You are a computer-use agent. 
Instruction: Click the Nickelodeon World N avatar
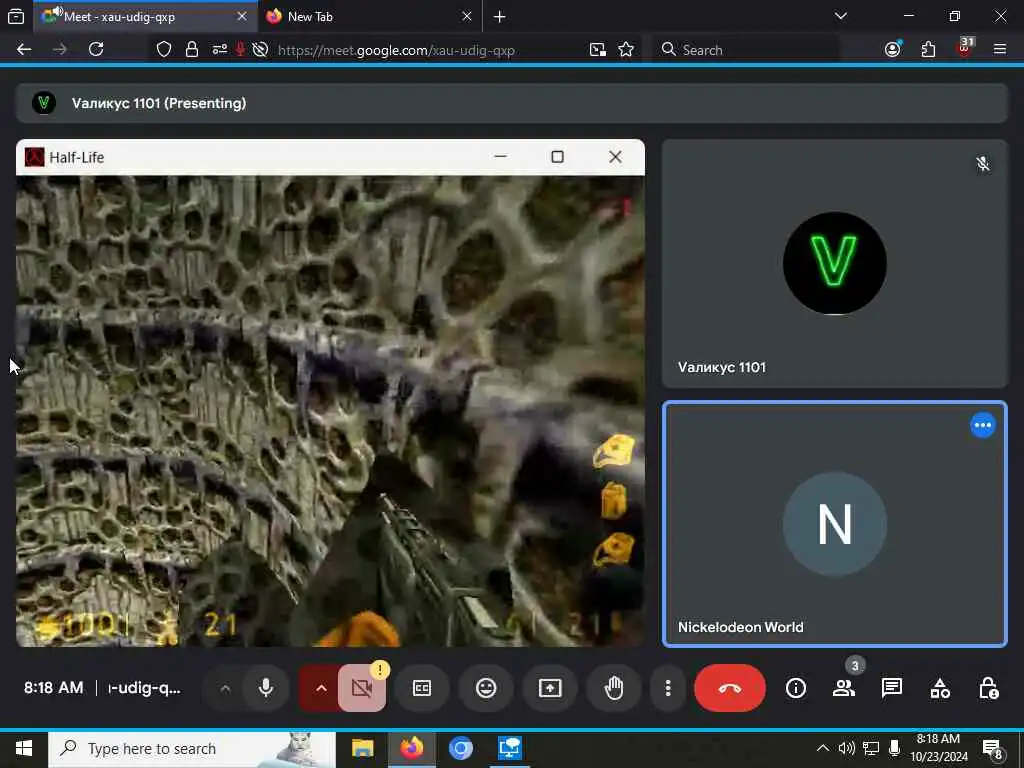(835, 524)
